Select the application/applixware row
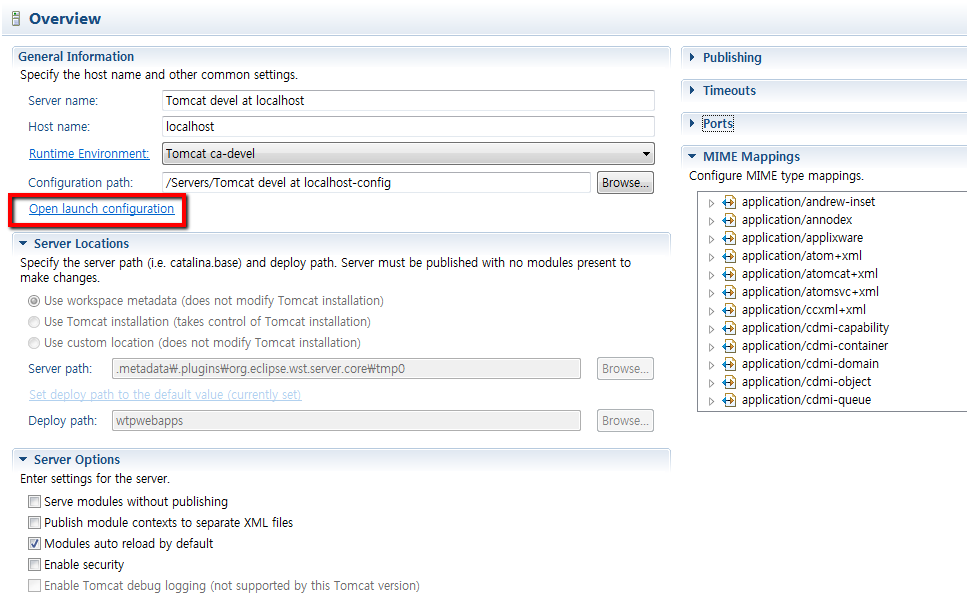 [802, 238]
